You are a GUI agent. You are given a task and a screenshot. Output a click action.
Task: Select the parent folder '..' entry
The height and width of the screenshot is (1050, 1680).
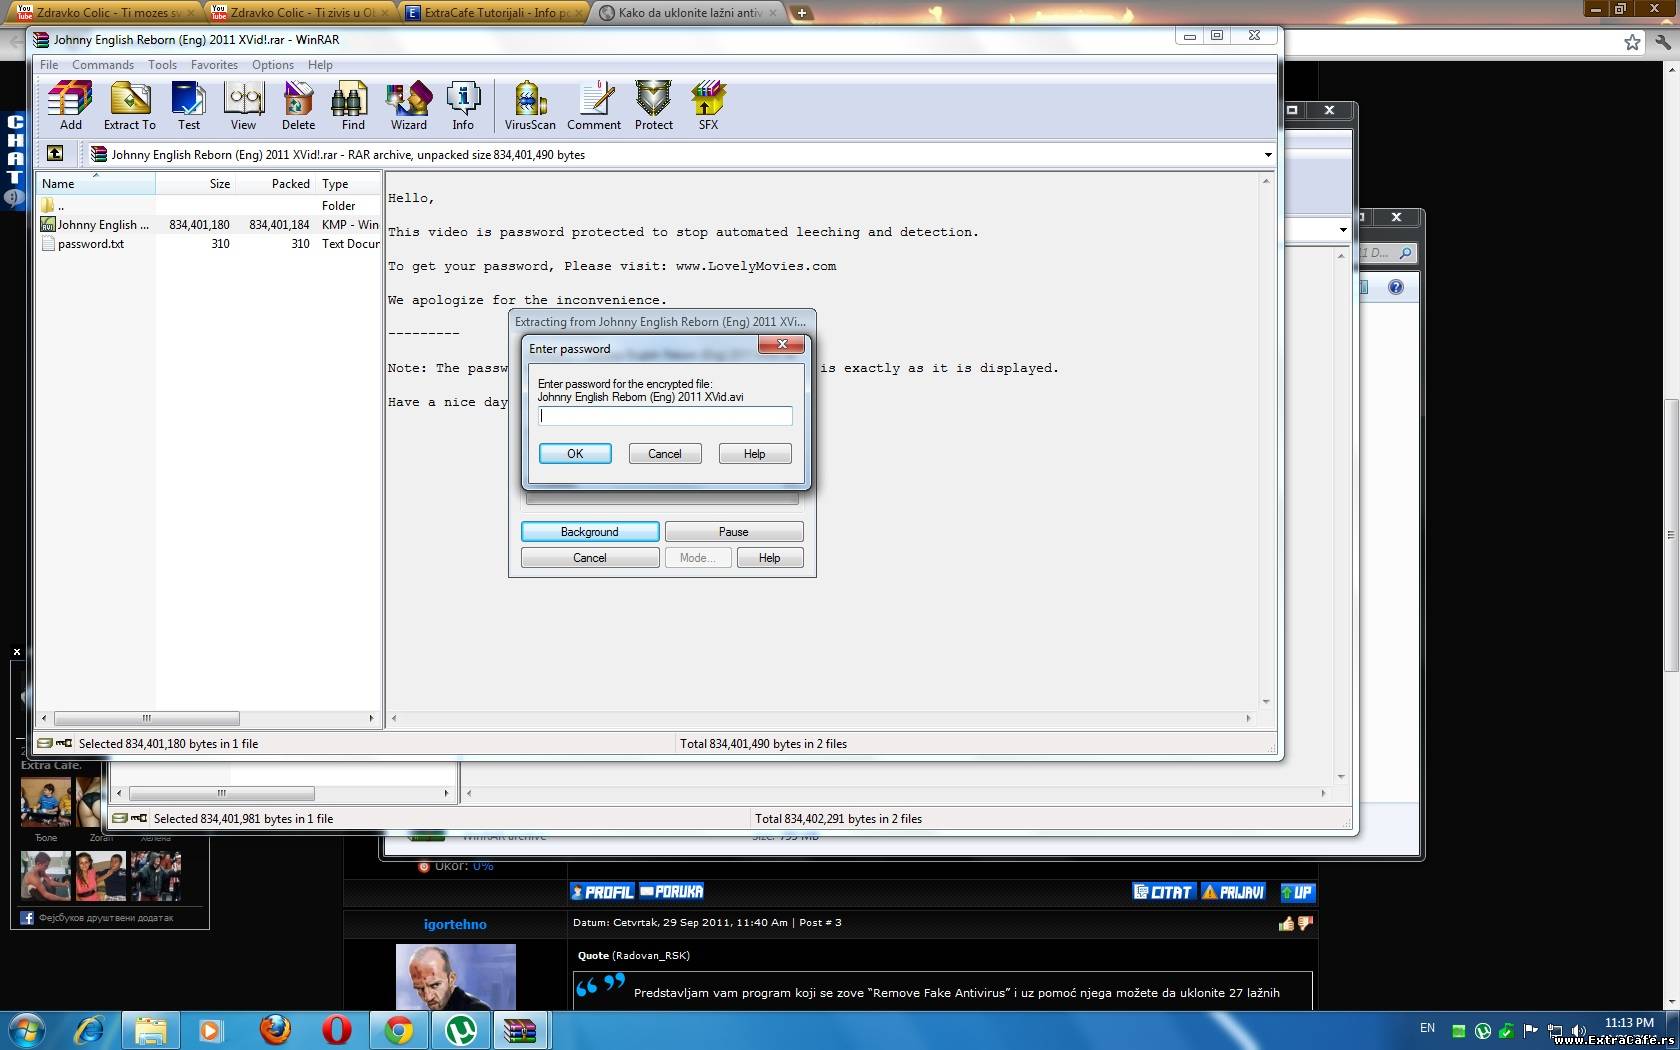pos(210,206)
